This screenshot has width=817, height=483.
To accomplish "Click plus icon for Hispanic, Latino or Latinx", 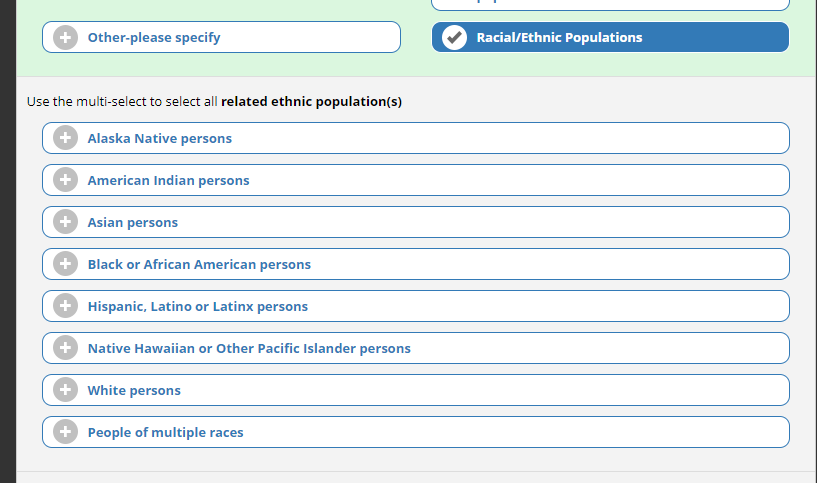I will pyautogui.click(x=66, y=306).
